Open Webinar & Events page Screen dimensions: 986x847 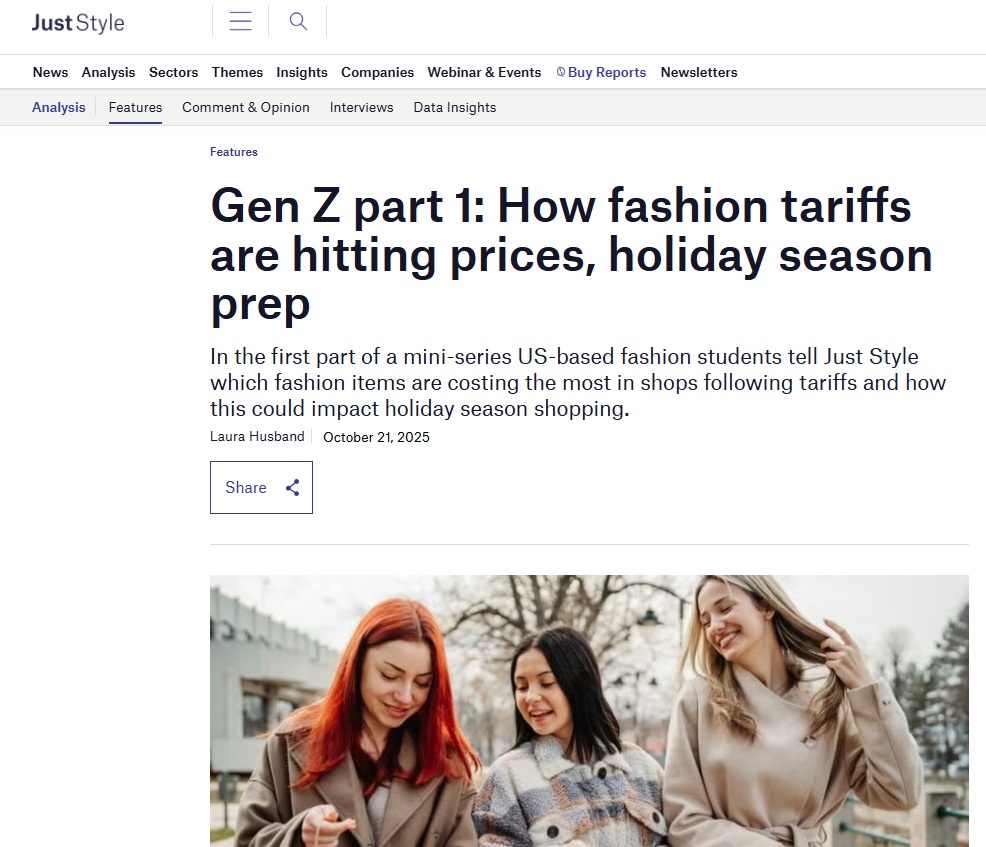pos(484,72)
